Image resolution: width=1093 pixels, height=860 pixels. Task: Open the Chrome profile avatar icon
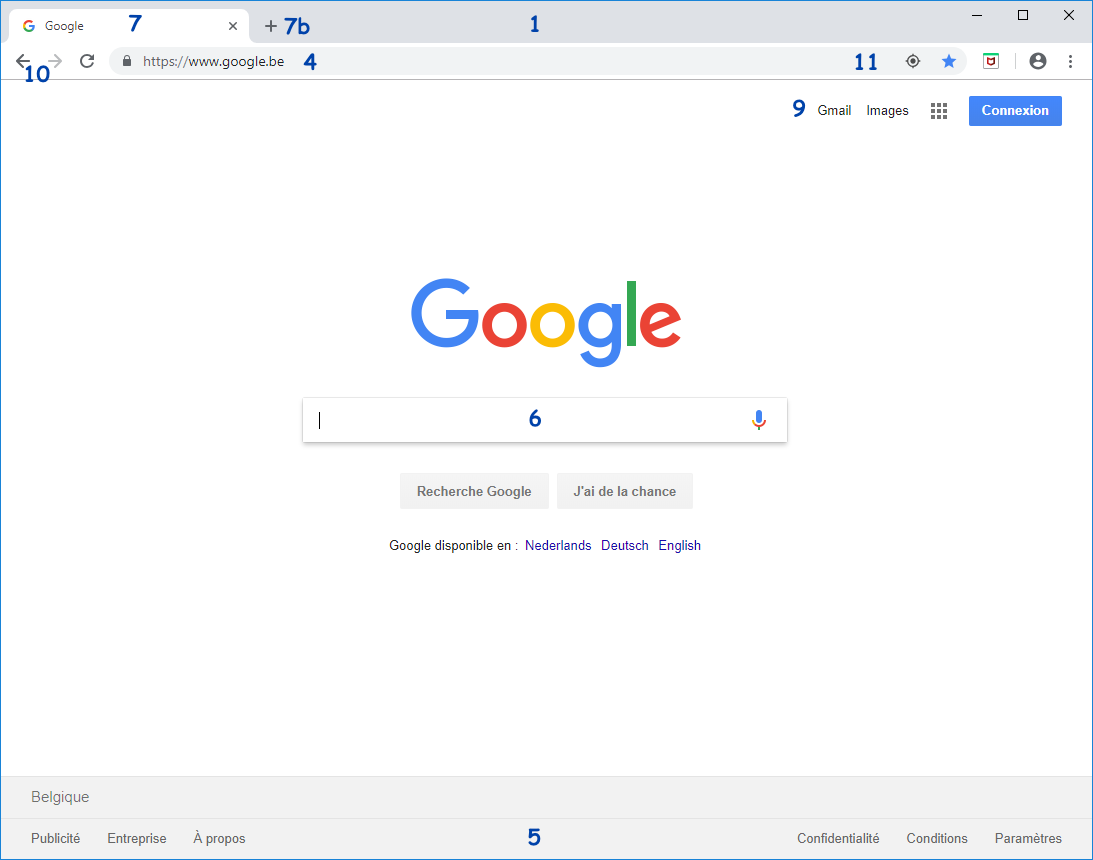1037,61
